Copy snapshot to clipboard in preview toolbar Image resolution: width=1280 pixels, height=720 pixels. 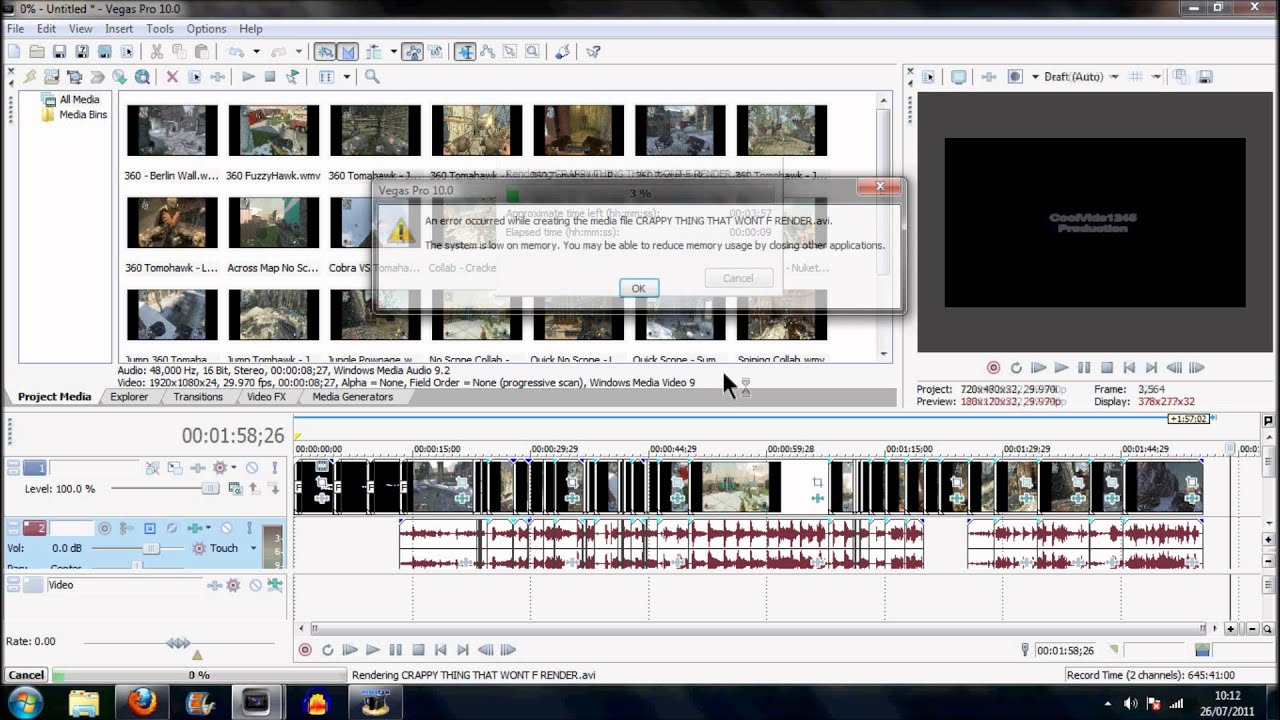coord(1180,76)
